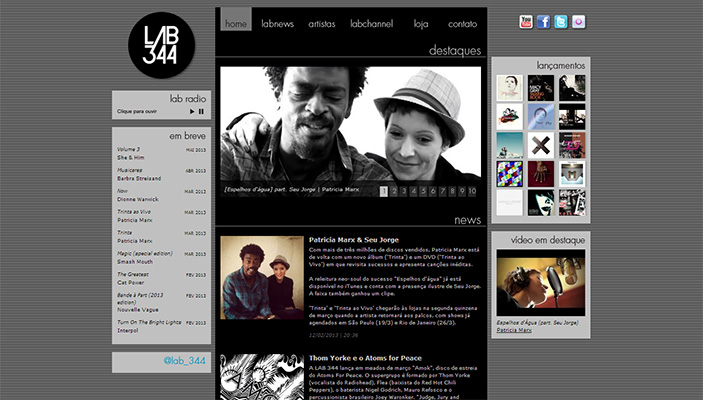Open the light blue building album cover

tap(572, 174)
